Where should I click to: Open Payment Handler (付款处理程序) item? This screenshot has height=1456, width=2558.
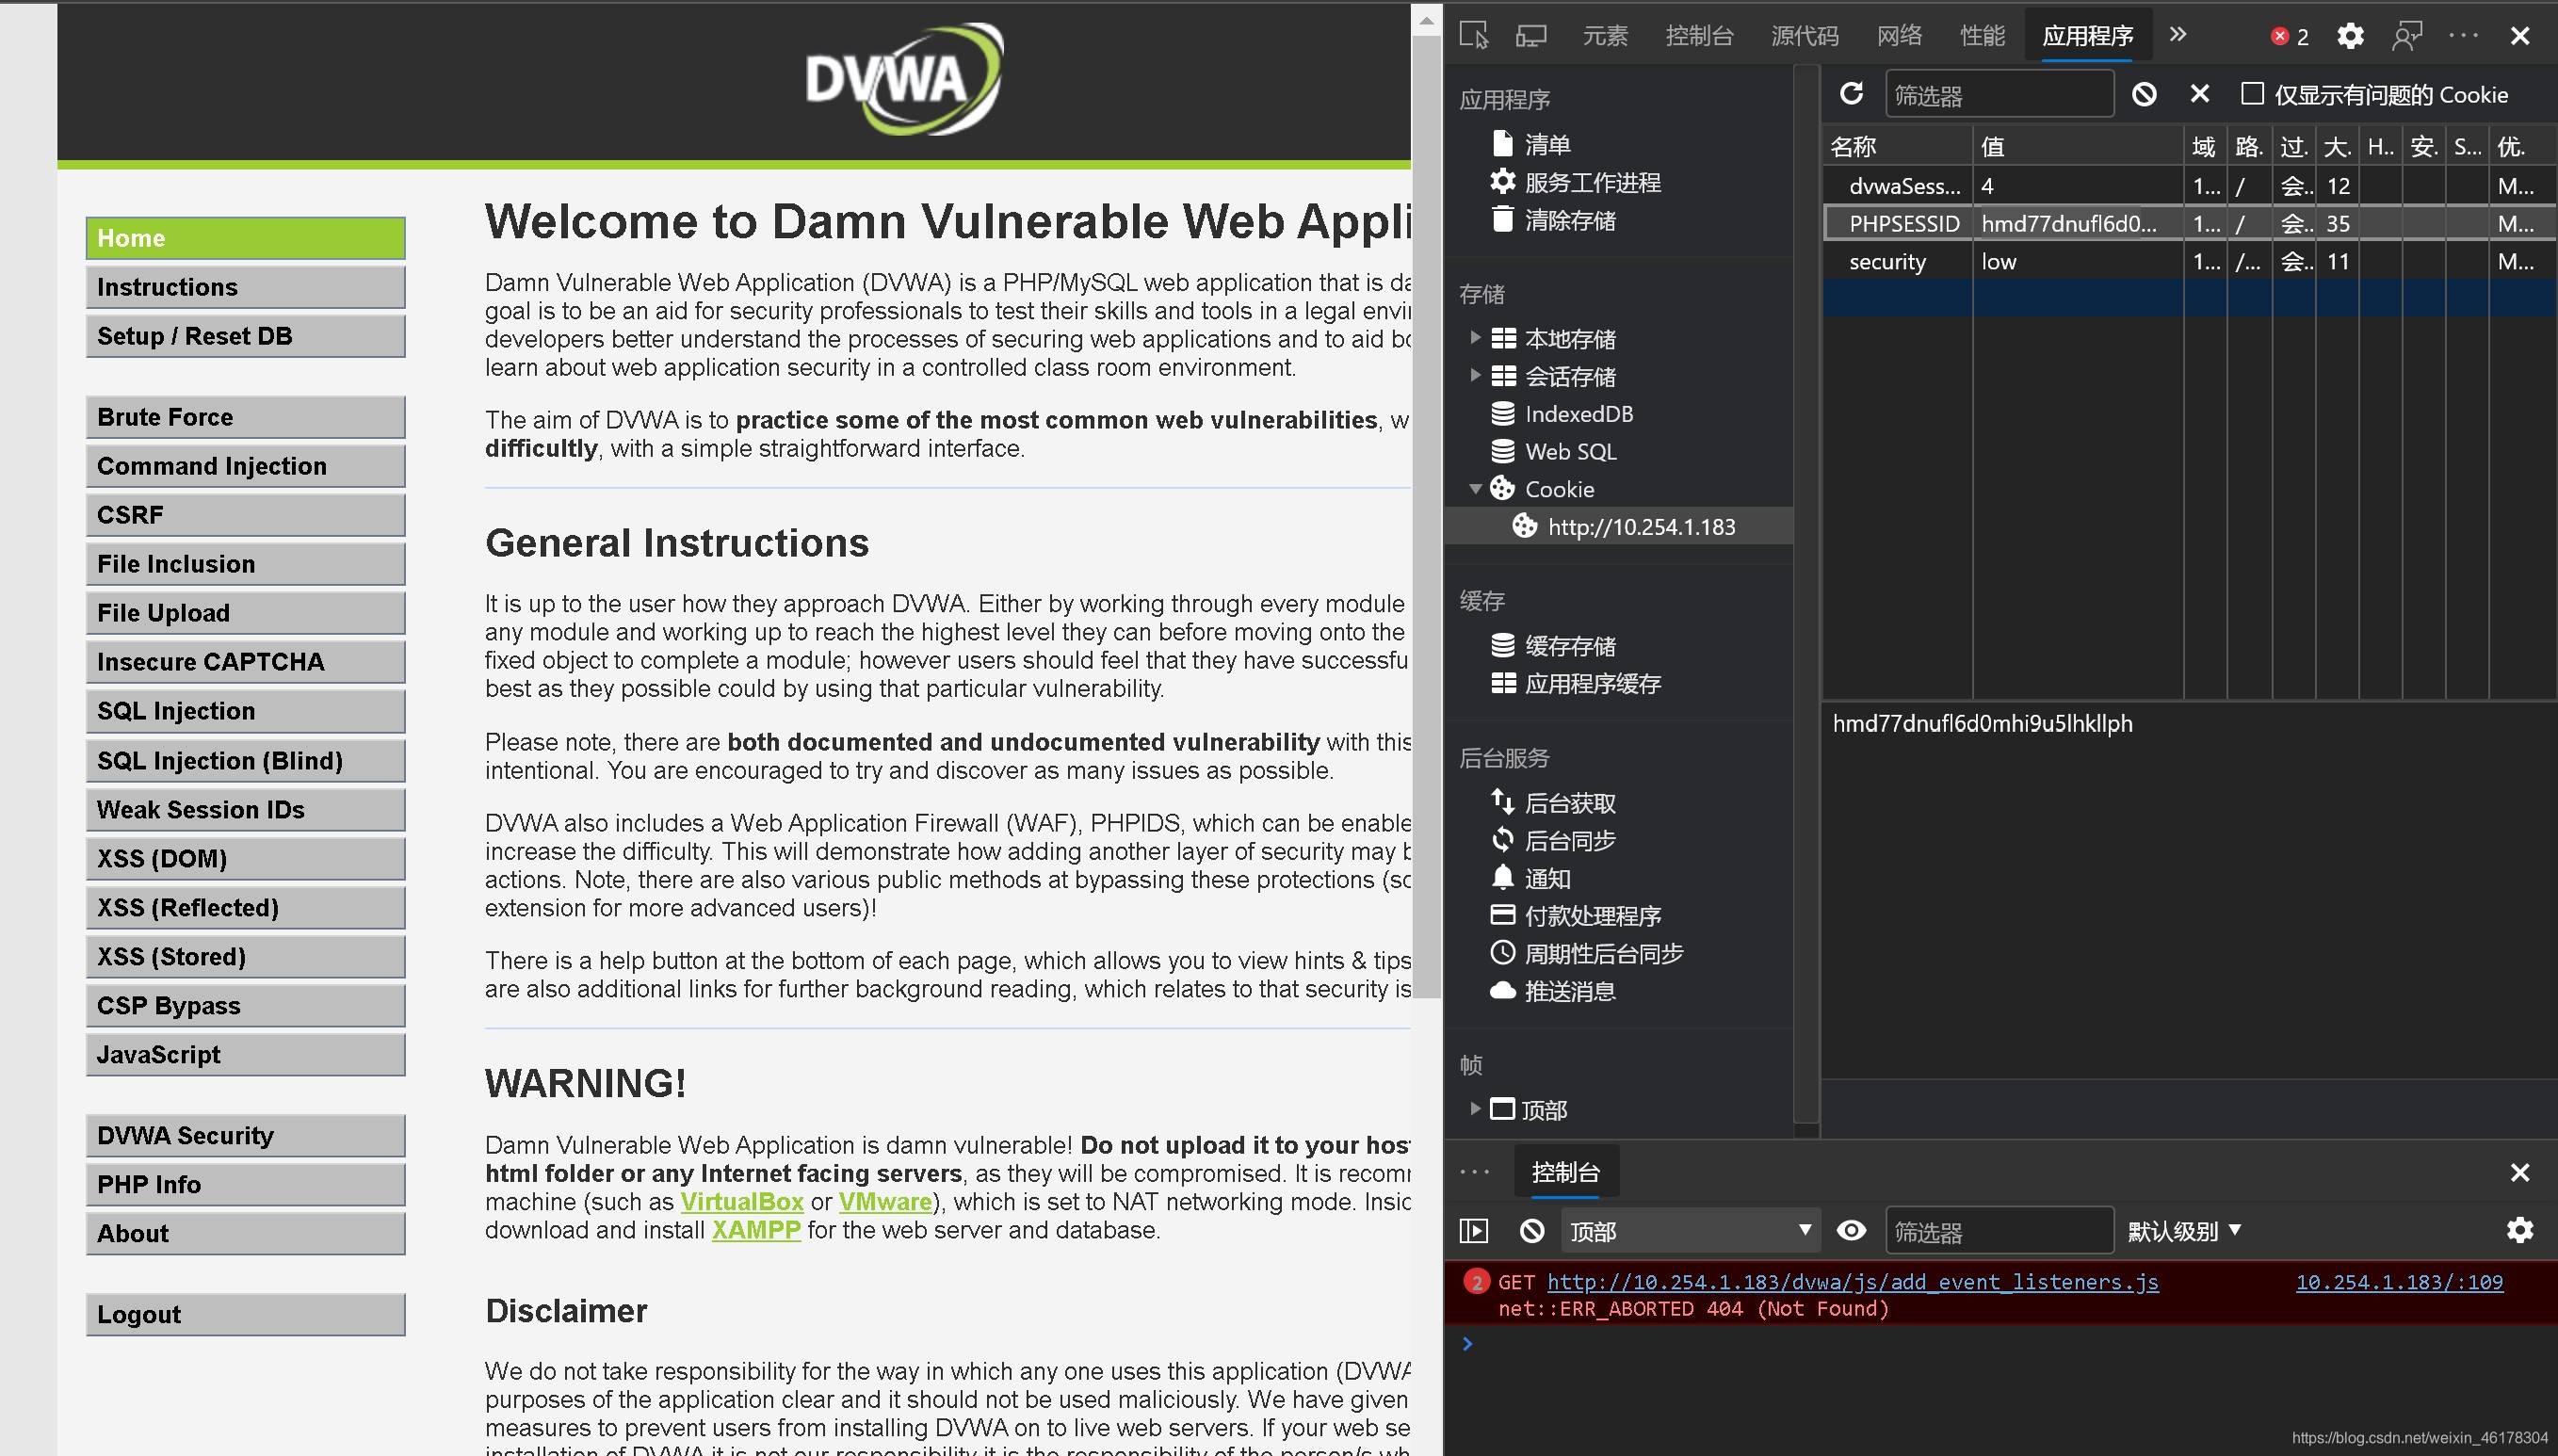click(x=1576, y=916)
